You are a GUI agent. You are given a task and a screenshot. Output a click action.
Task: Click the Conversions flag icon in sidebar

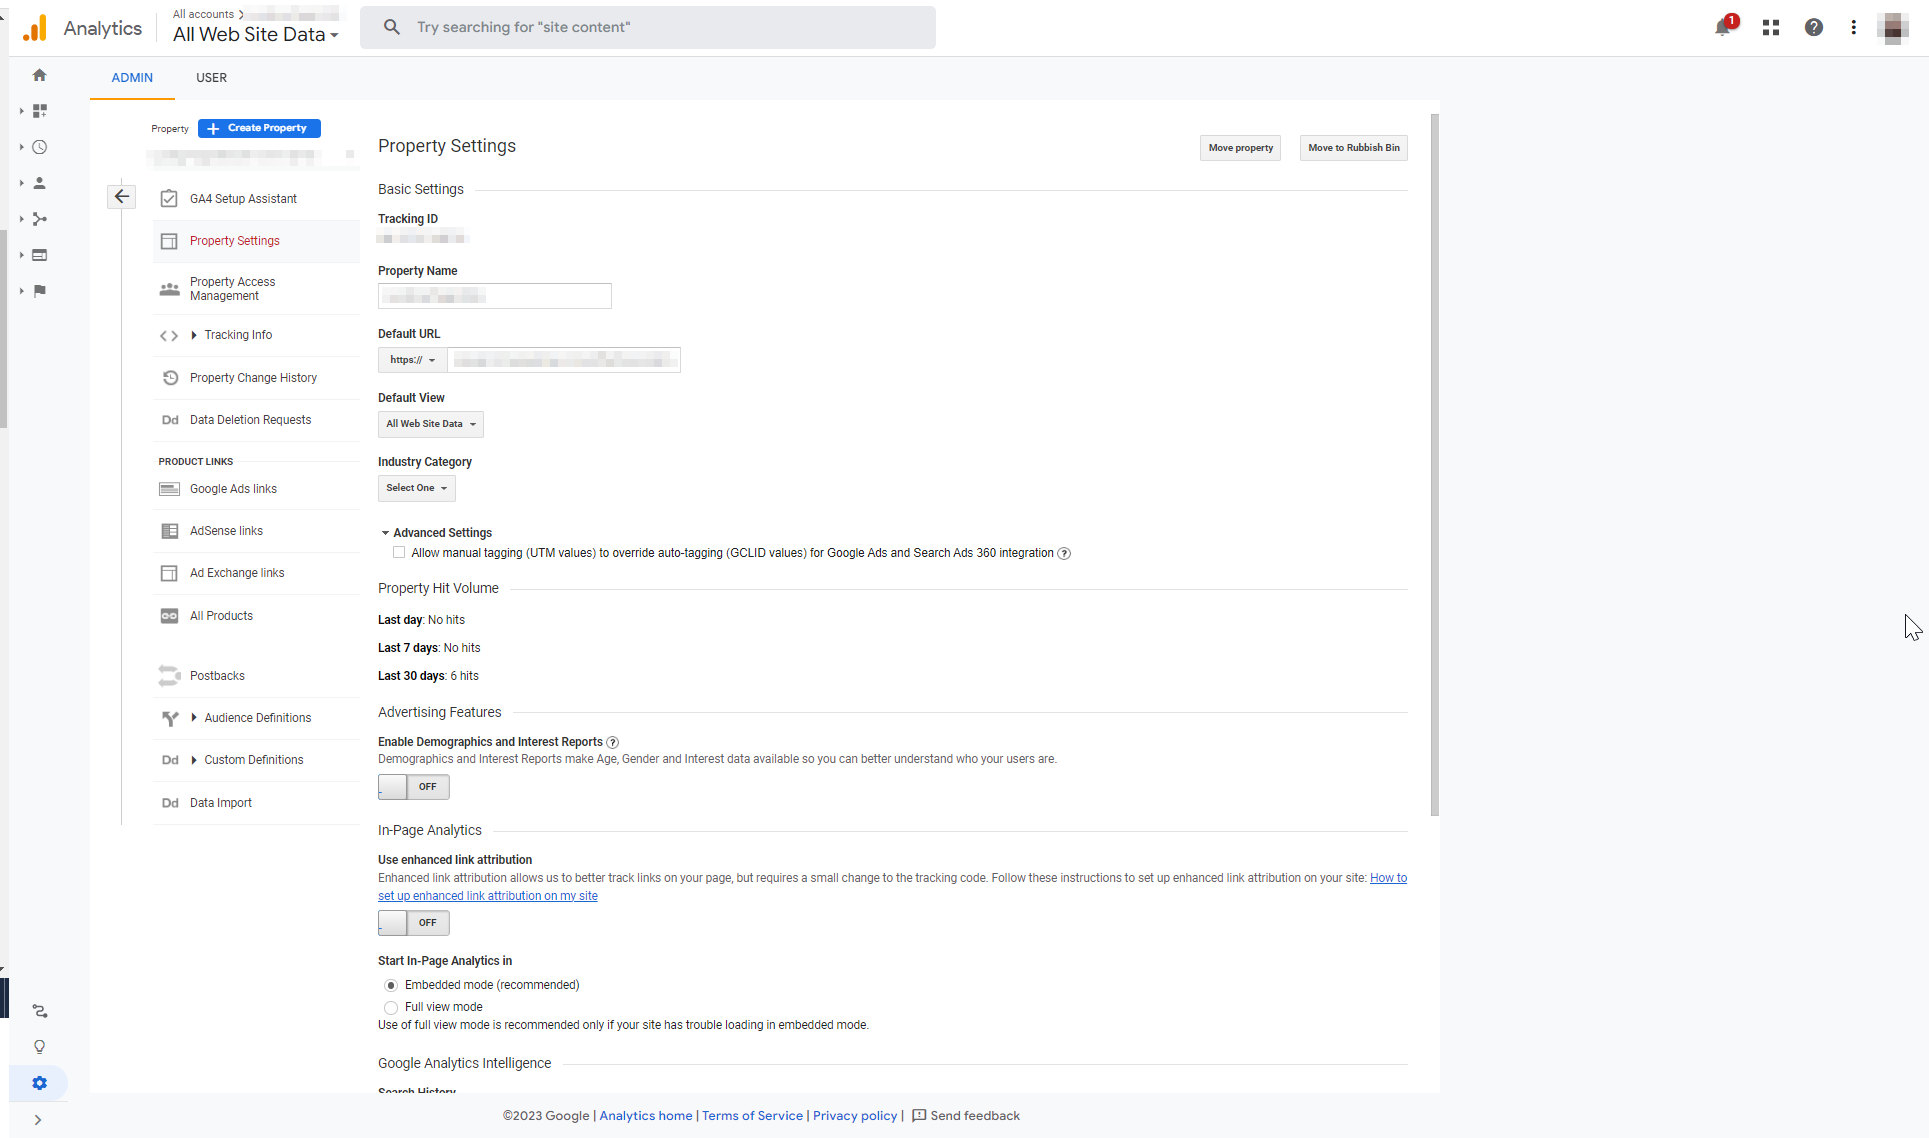coord(40,291)
